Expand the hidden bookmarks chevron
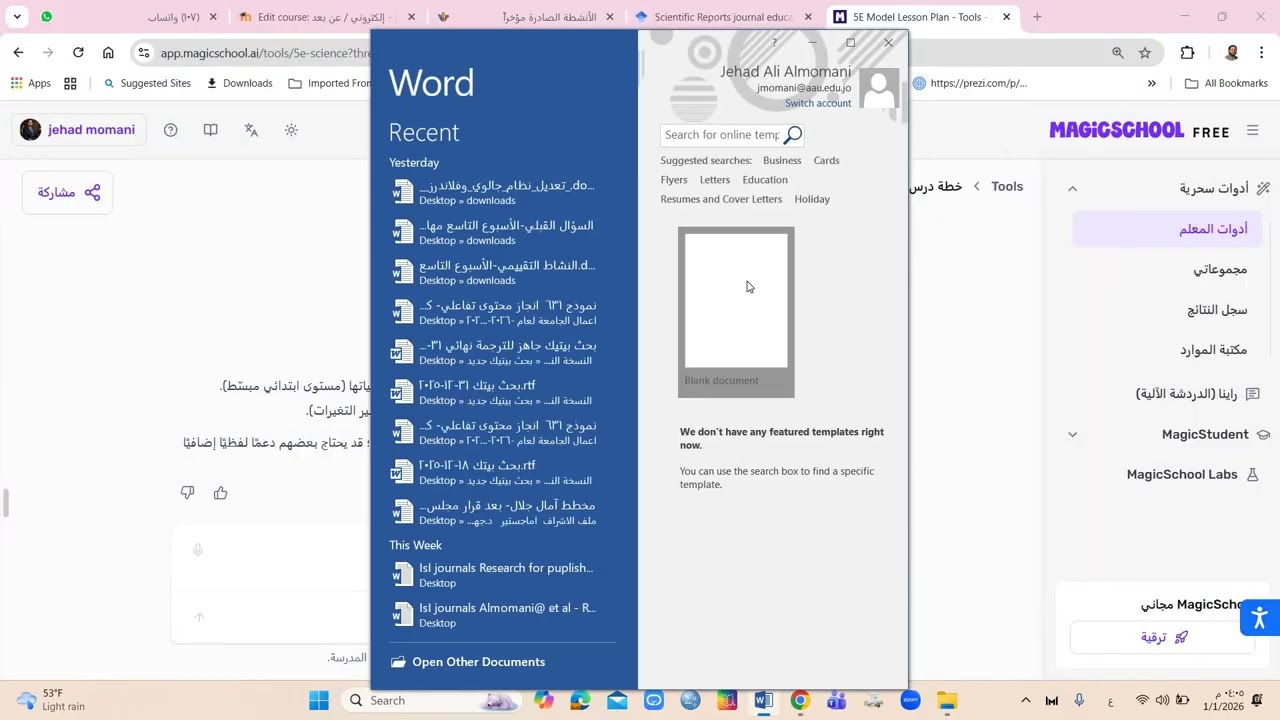 [x=1152, y=83]
